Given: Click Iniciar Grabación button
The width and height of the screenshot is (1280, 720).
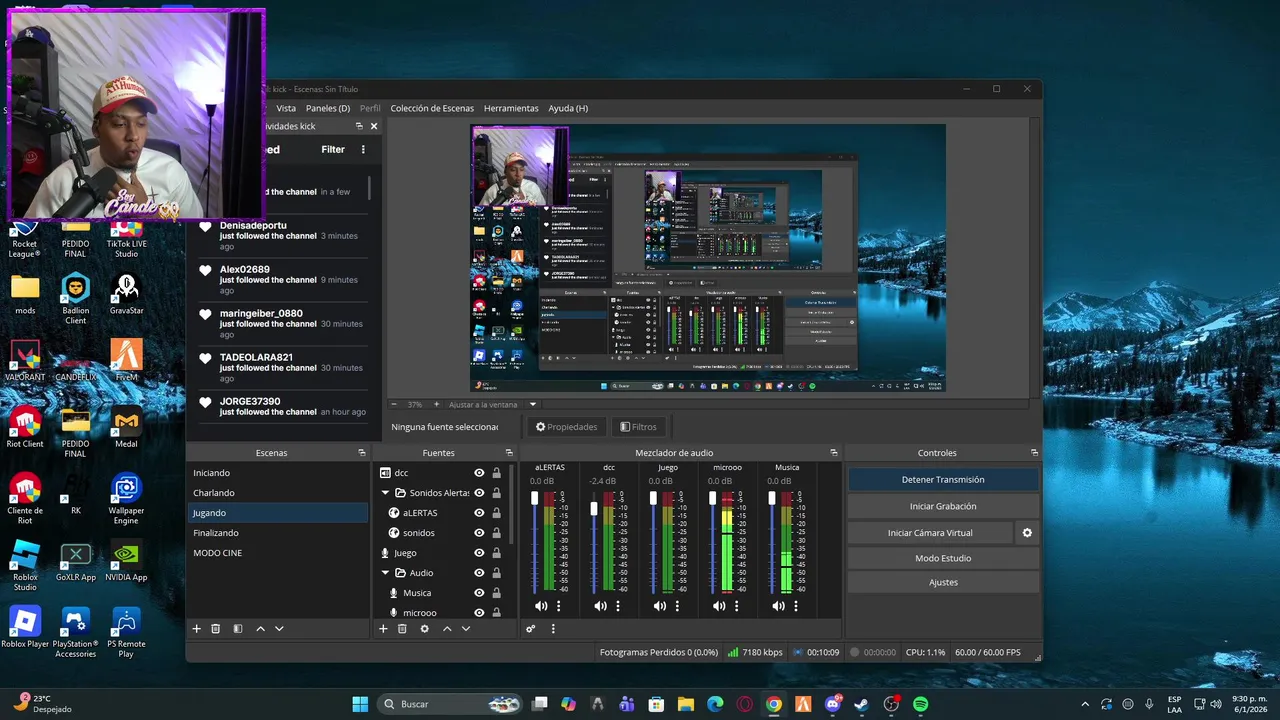Looking at the screenshot, I should [x=943, y=506].
